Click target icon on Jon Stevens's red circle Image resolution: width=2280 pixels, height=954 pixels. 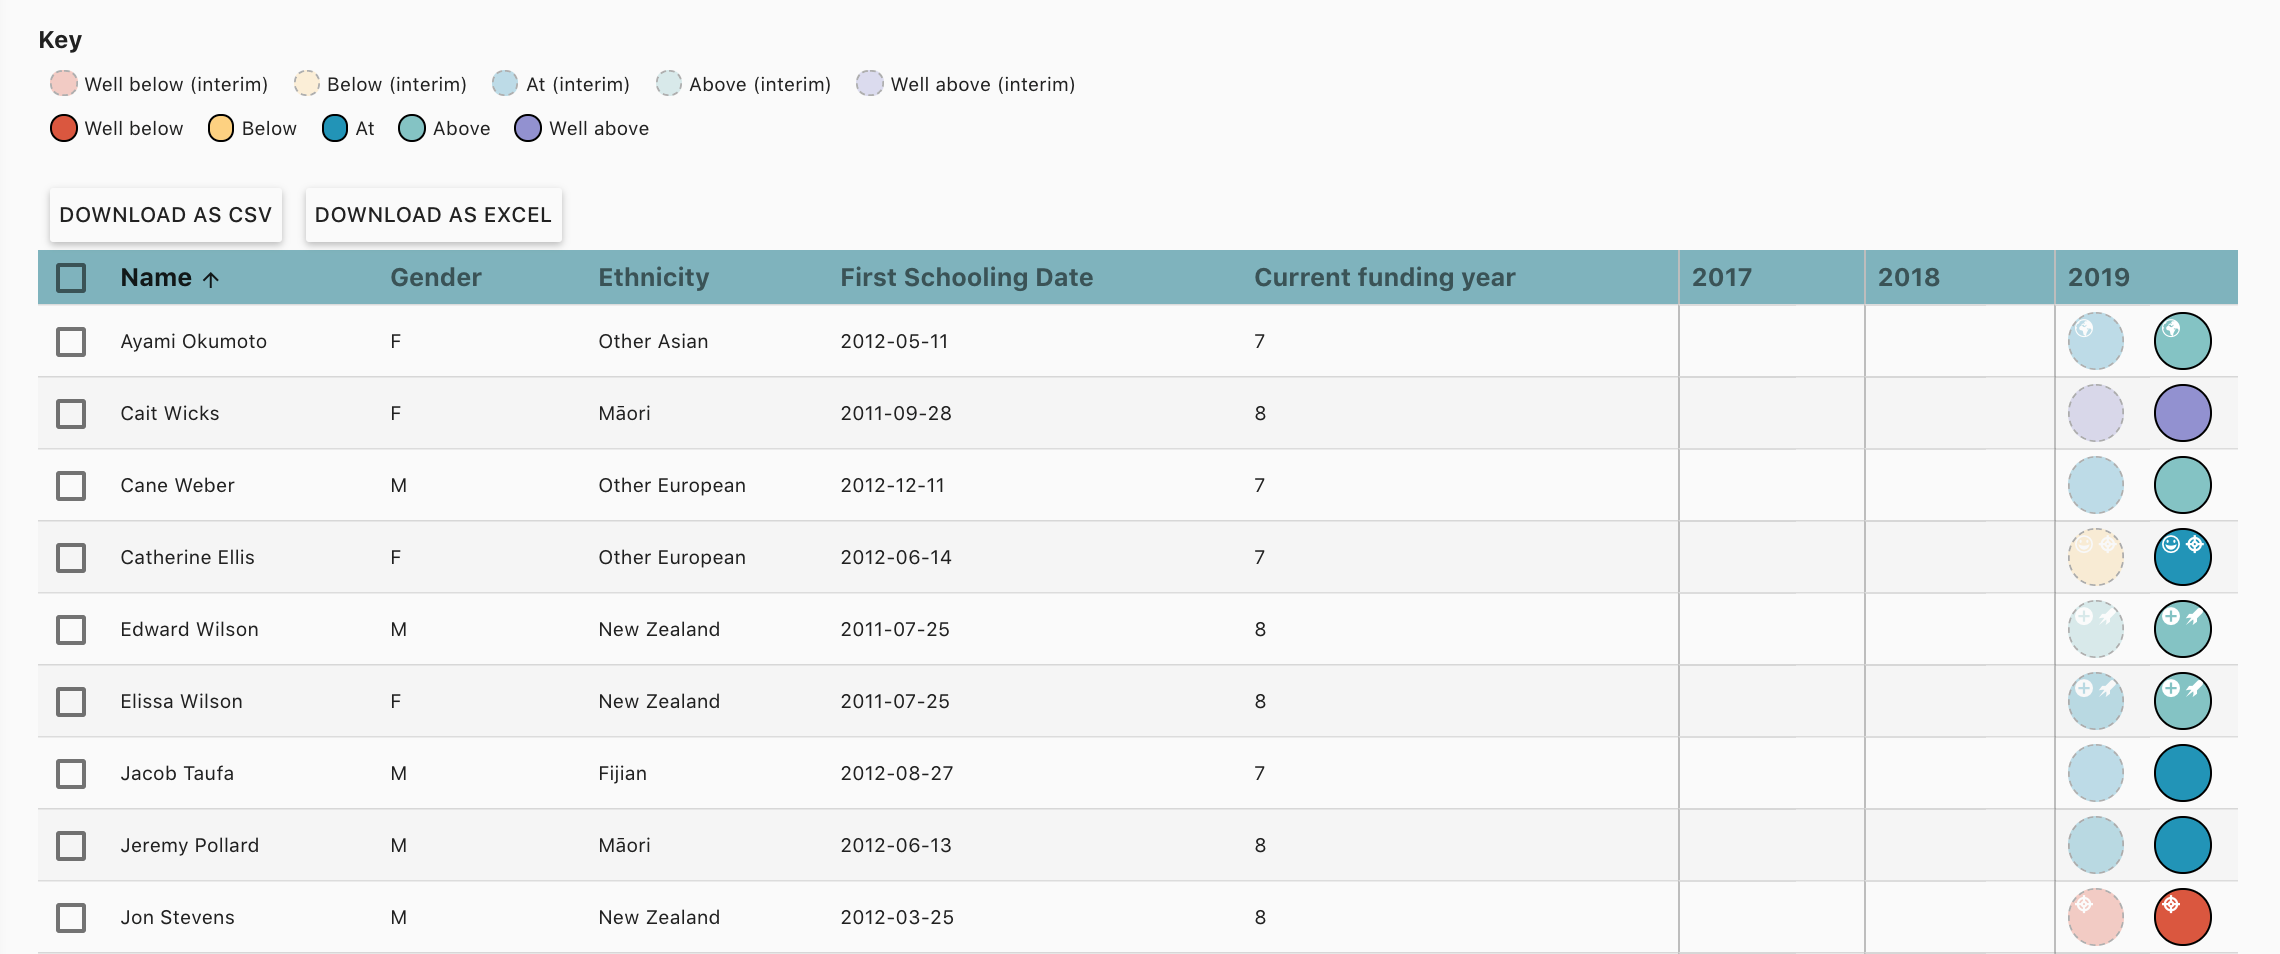(x=2171, y=905)
